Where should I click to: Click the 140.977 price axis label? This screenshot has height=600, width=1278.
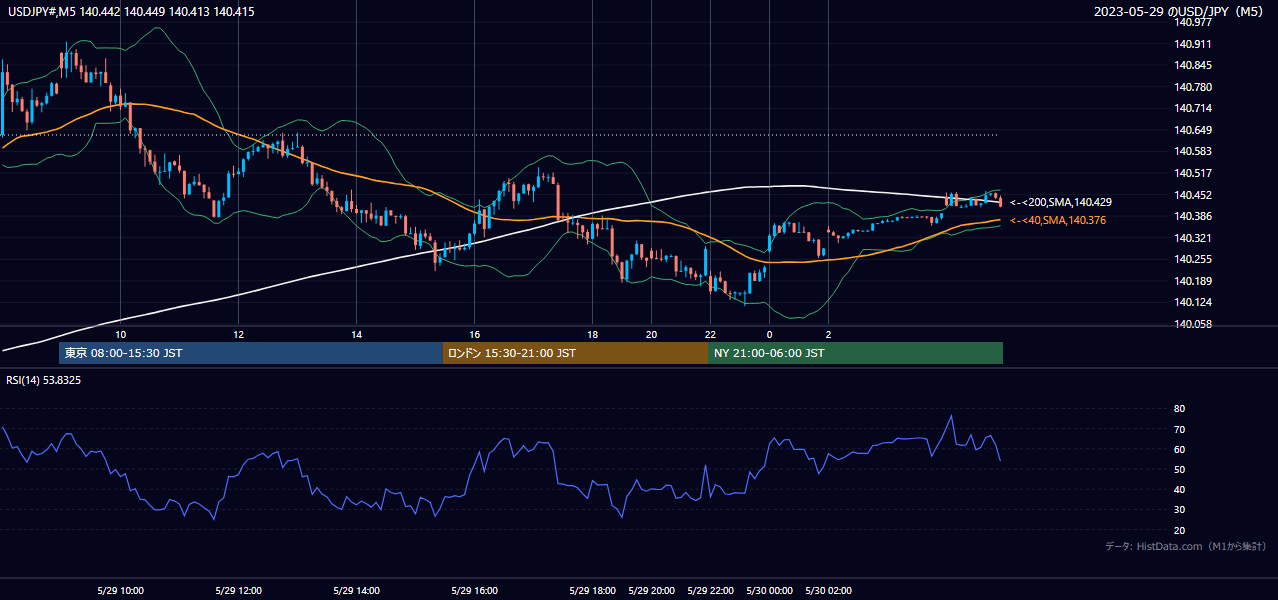[x=1193, y=22]
